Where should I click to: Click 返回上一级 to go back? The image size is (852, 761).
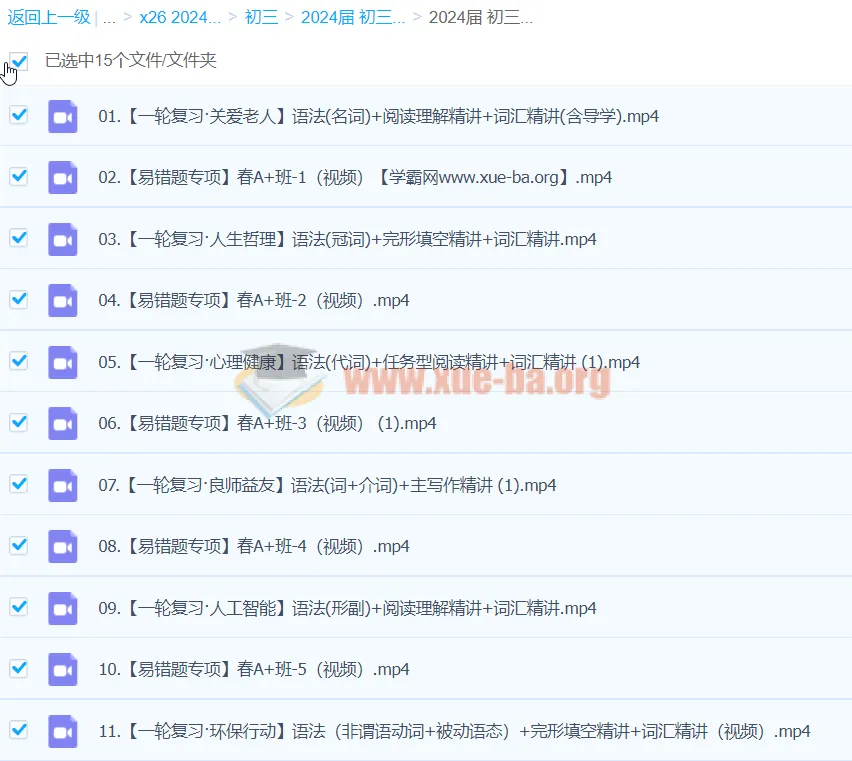tap(49, 18)
